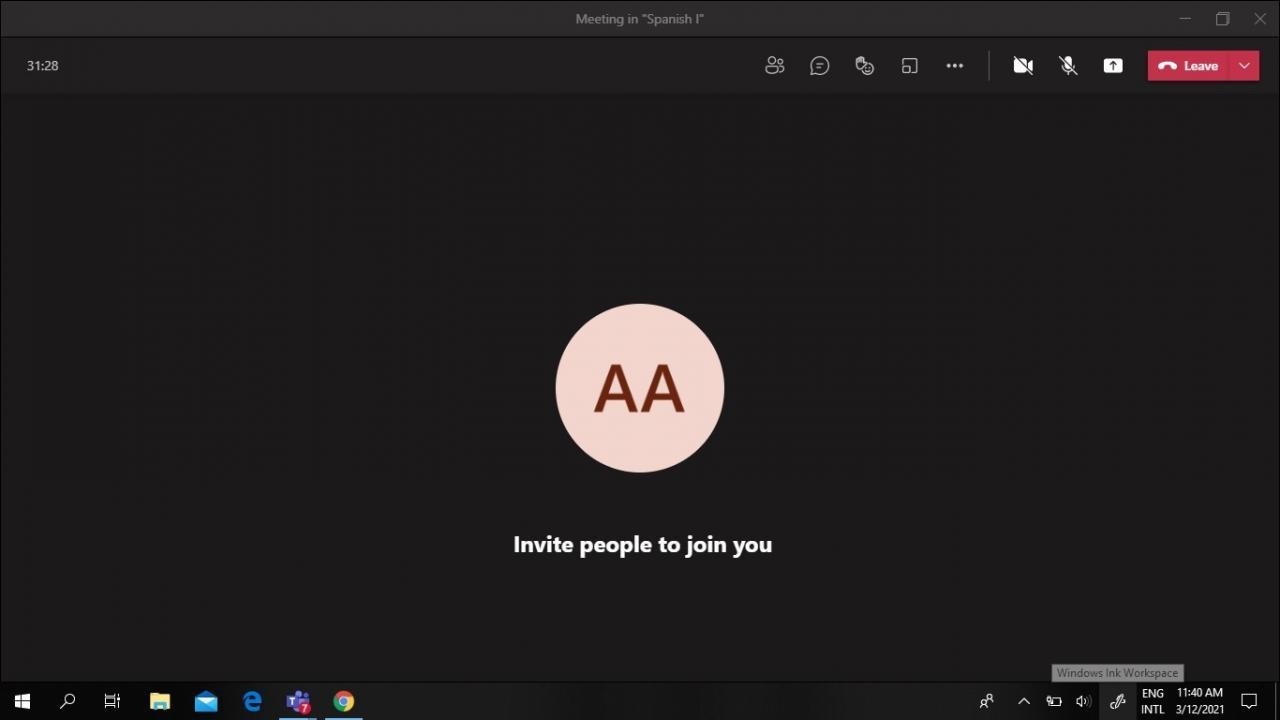Expand the hidden system tray icons

pos(1023,701)
